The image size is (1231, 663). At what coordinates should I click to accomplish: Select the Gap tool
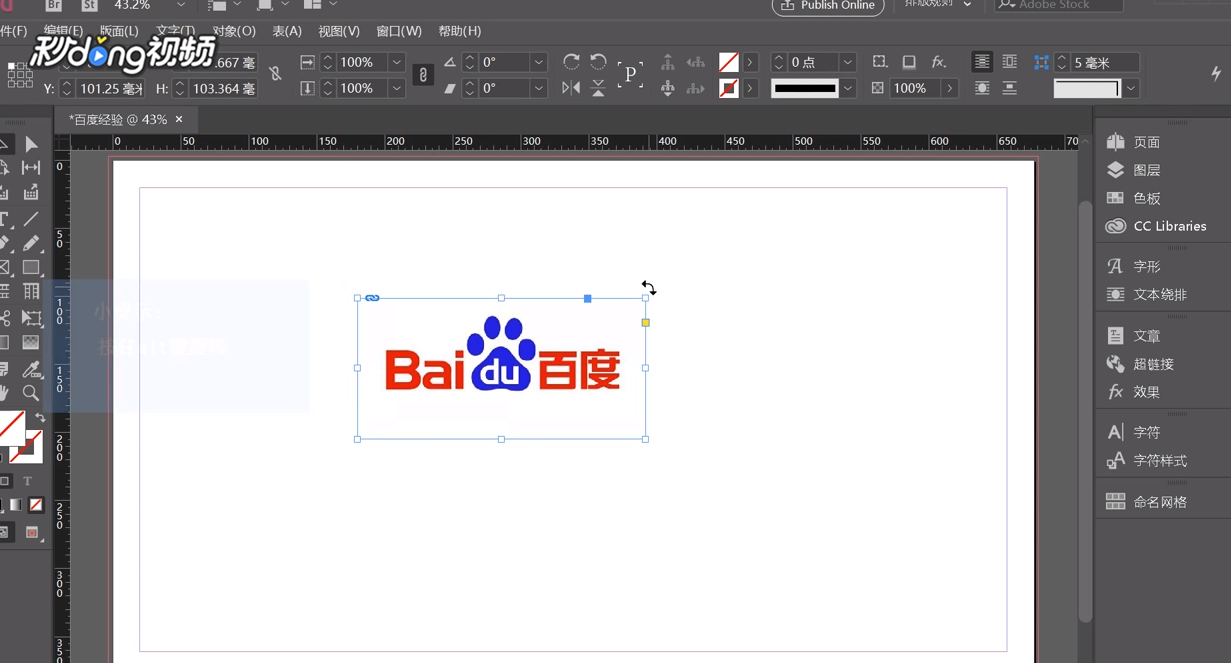pos(31,168)
